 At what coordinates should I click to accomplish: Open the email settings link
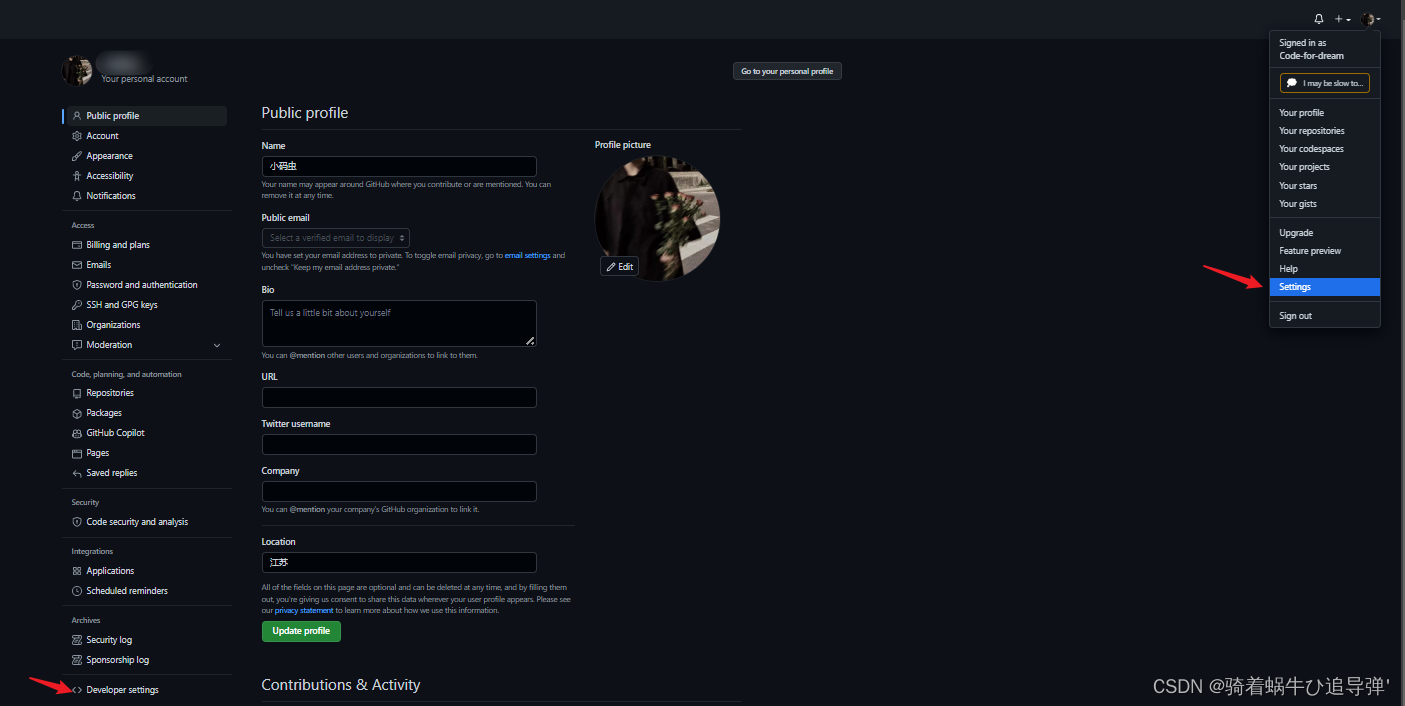click(x=527, y=256)
